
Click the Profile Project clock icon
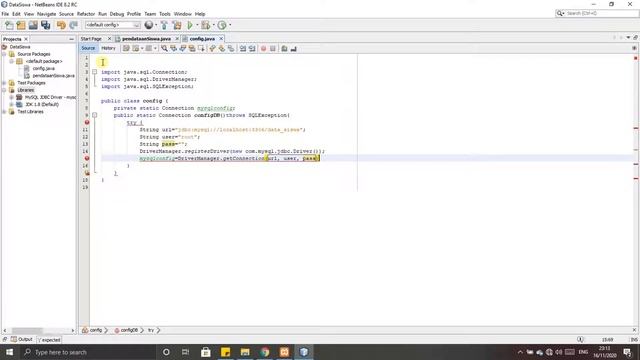222,25
